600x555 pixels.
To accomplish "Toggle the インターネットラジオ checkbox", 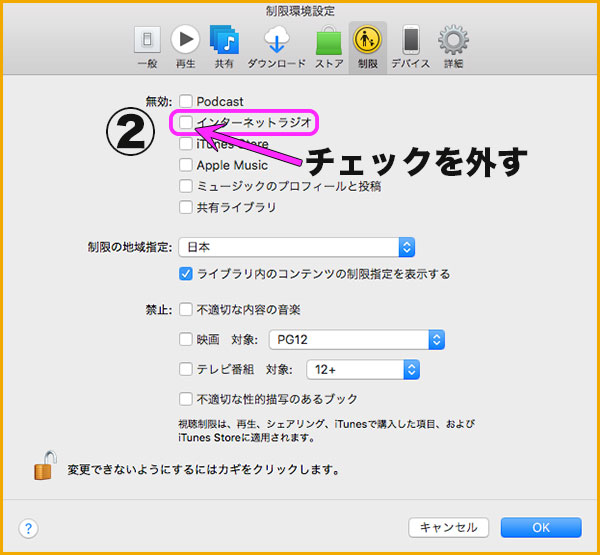I will pos(186,122).
